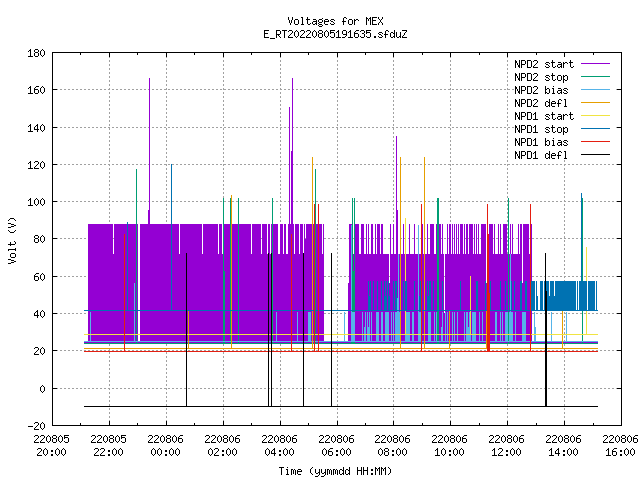Image resolution: width=640 pixels, height=480 pixels.
Task: Click the 220806 10:00 x-axis tick label
Action: pos(449,446)
